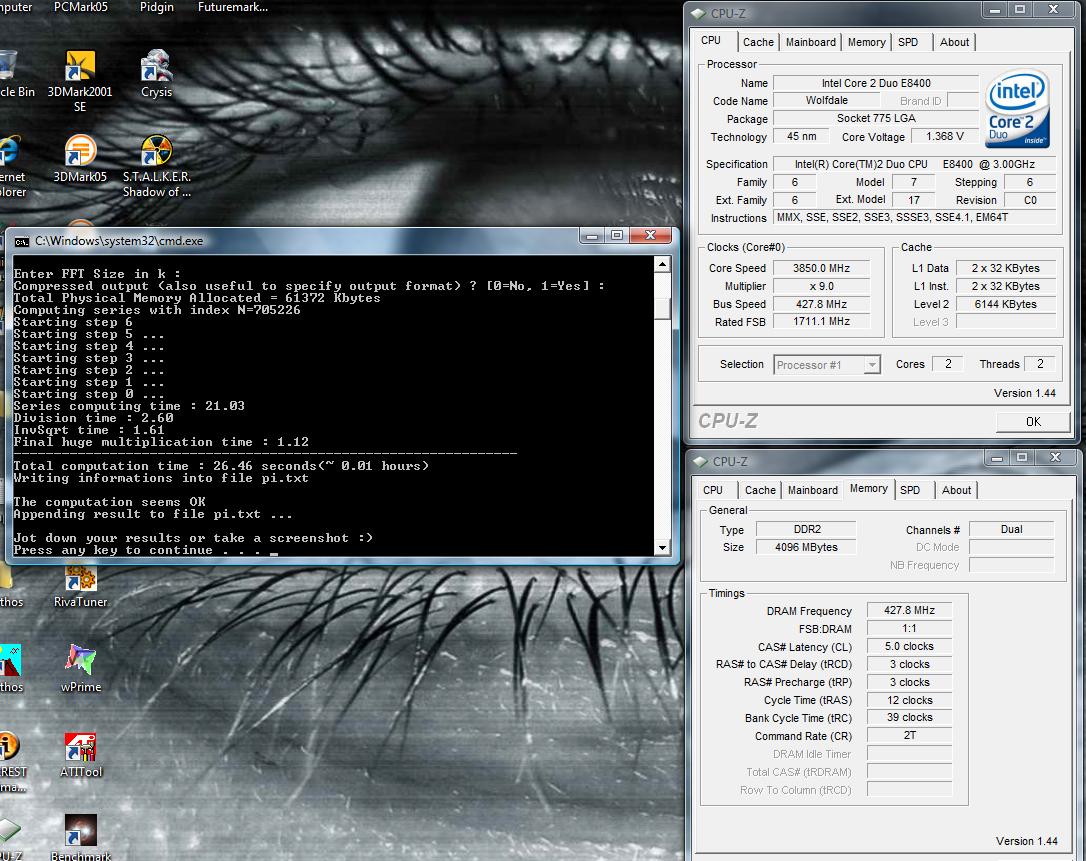Open the Futuremark desktop label
Image resolution: width=1086 pixels, height=861 pixels.
point(233,7)
